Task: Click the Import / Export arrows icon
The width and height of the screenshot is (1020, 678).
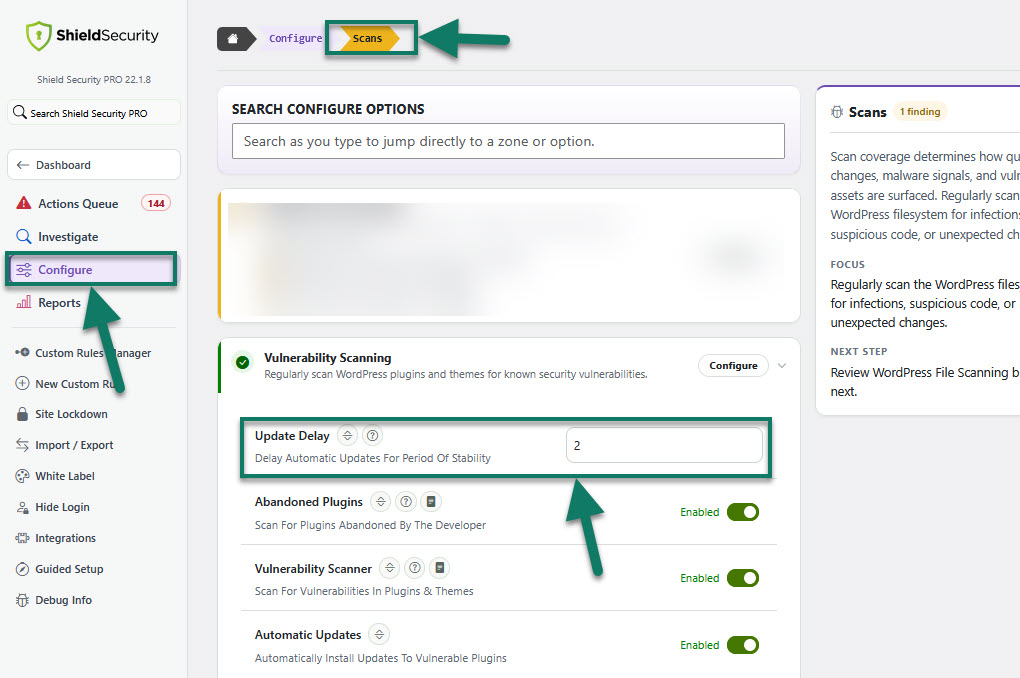Action: [x=22, y=445]
